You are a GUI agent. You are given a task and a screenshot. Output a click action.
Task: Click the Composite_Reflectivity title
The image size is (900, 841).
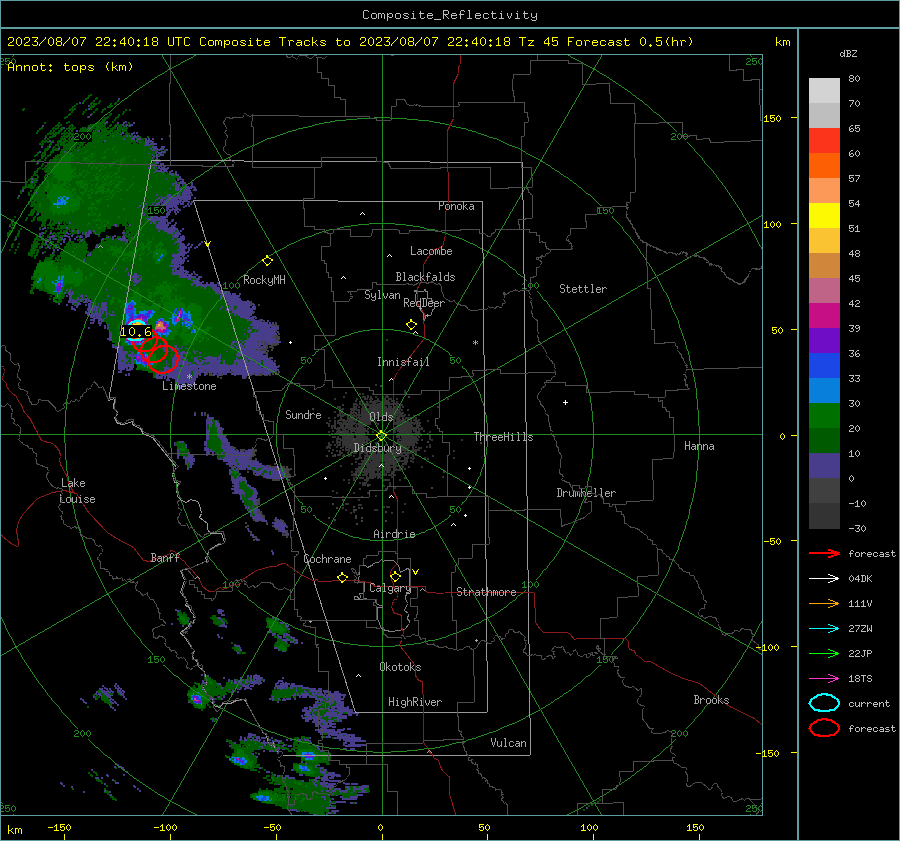(450, 15)
